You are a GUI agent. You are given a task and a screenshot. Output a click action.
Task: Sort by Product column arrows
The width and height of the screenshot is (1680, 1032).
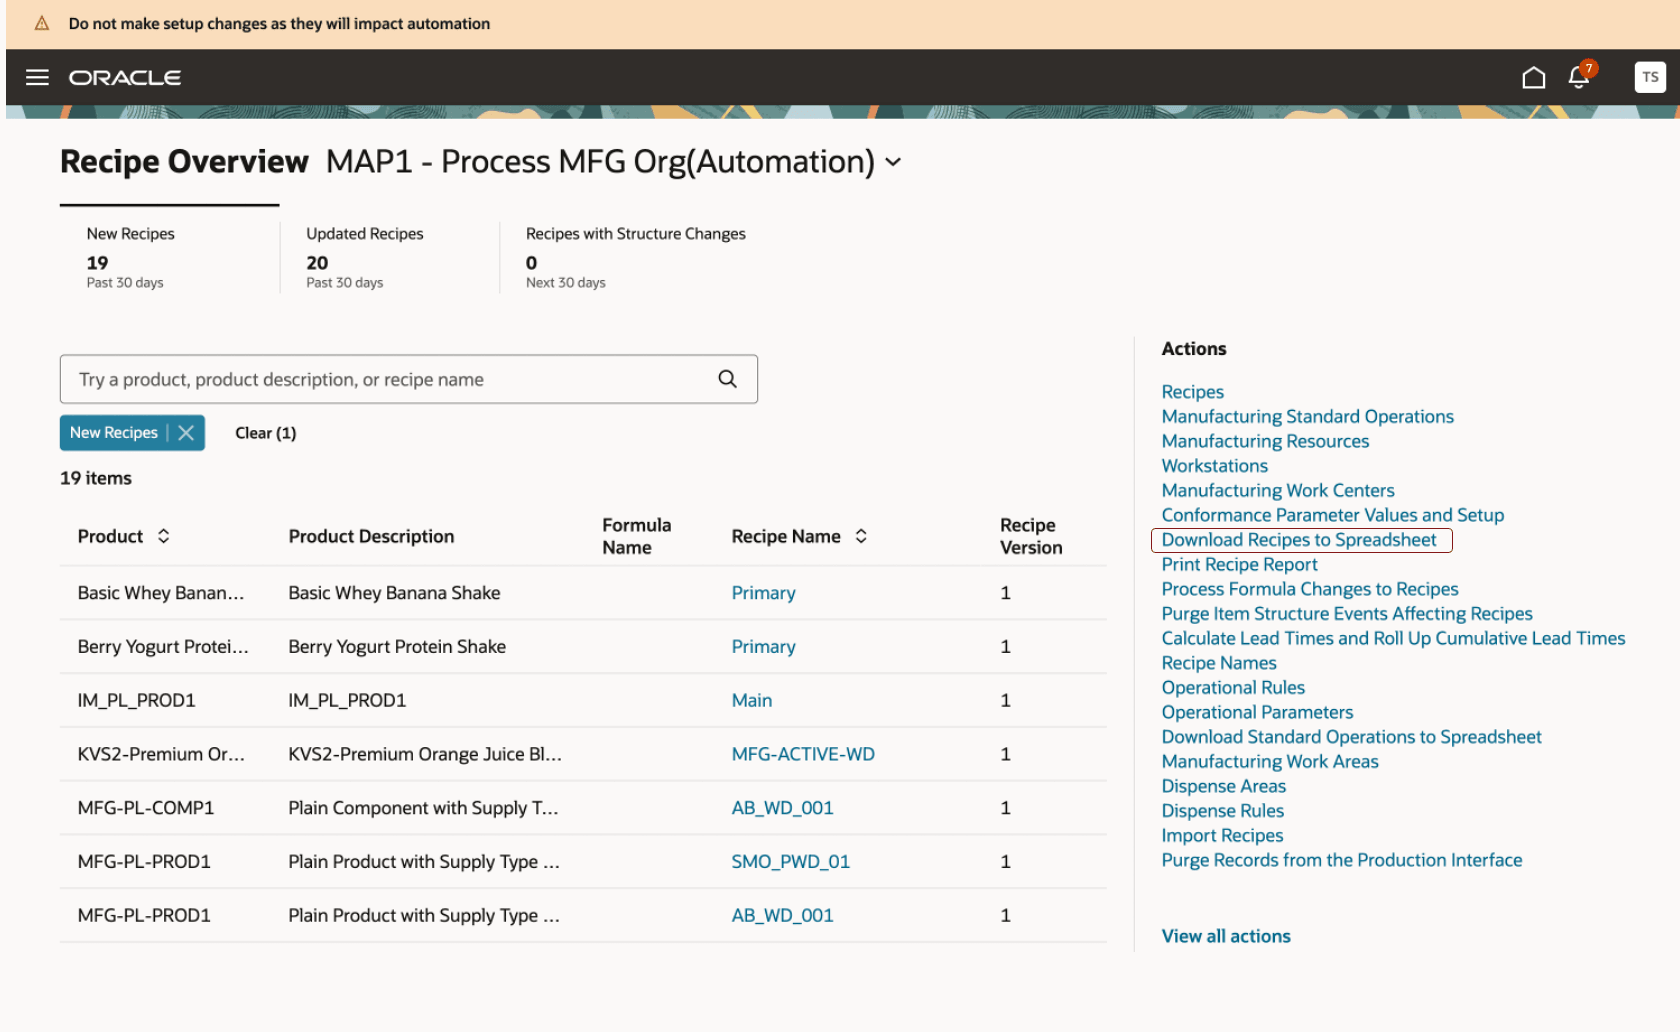(164, 536)
